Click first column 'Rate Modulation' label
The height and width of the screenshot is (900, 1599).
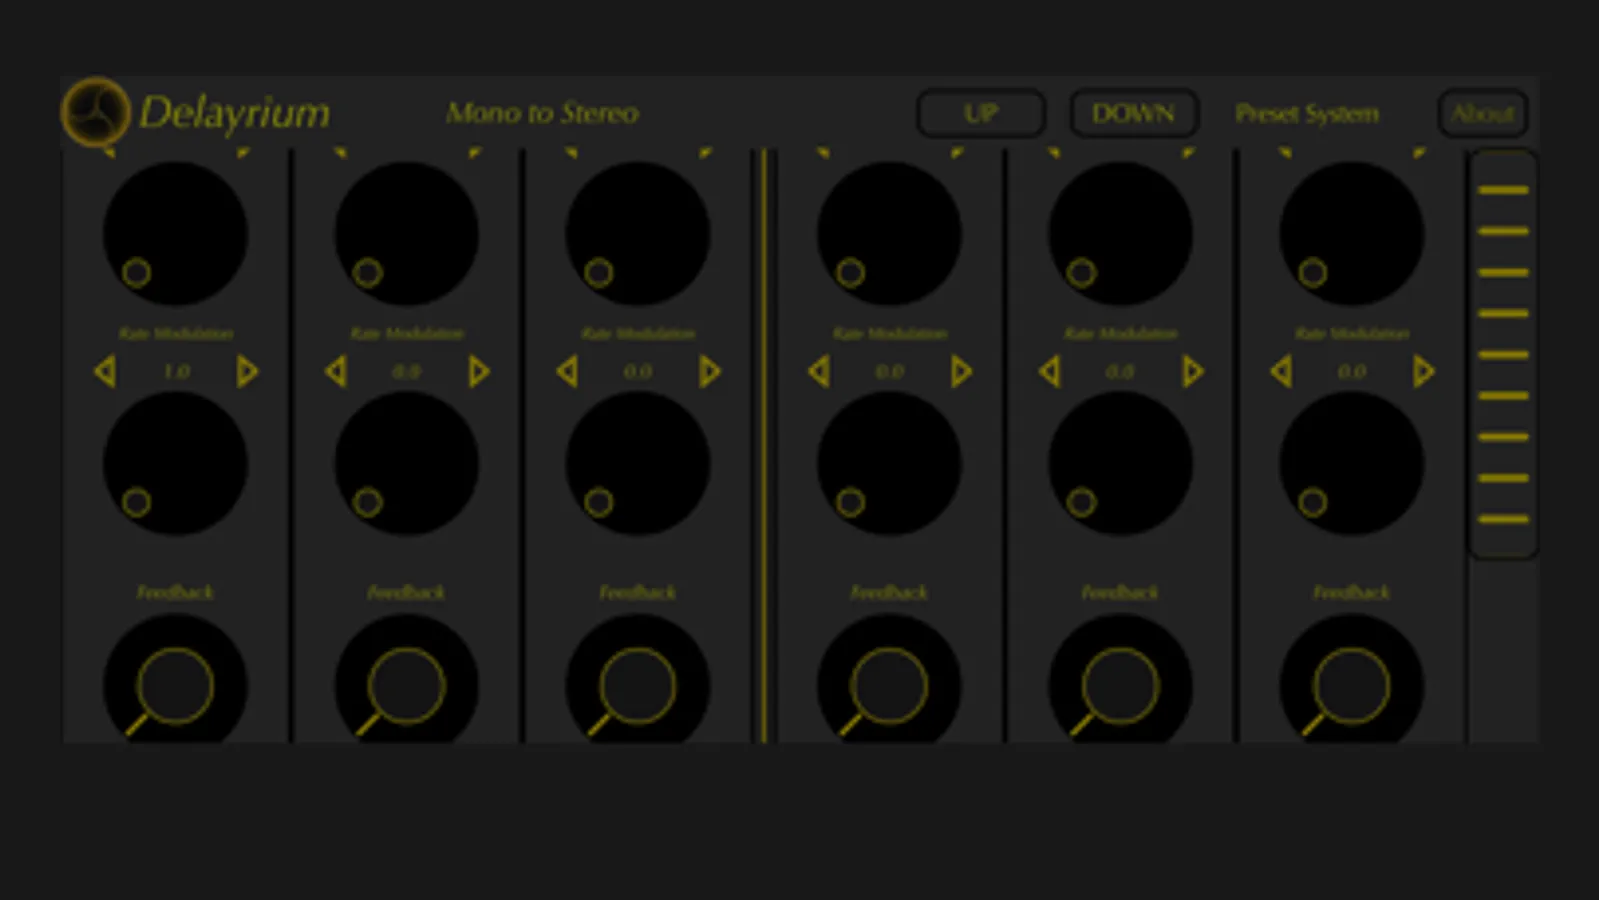pyautogui.click(x=176, y=333)
